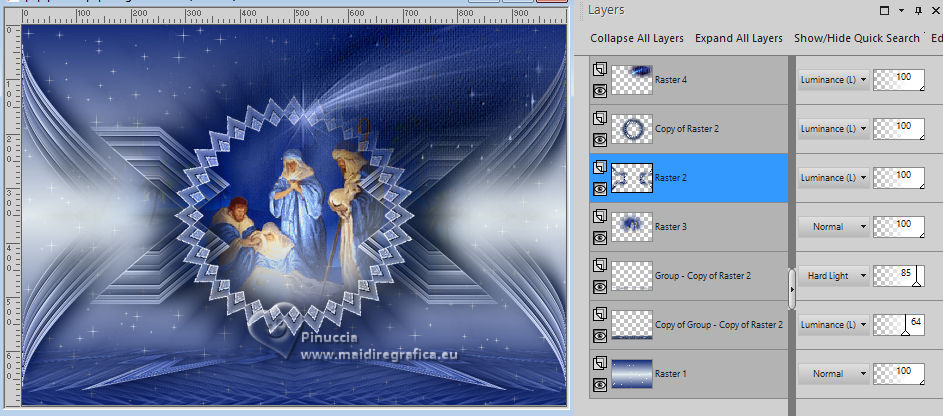Select layer named Raster 4

(671, 79)
